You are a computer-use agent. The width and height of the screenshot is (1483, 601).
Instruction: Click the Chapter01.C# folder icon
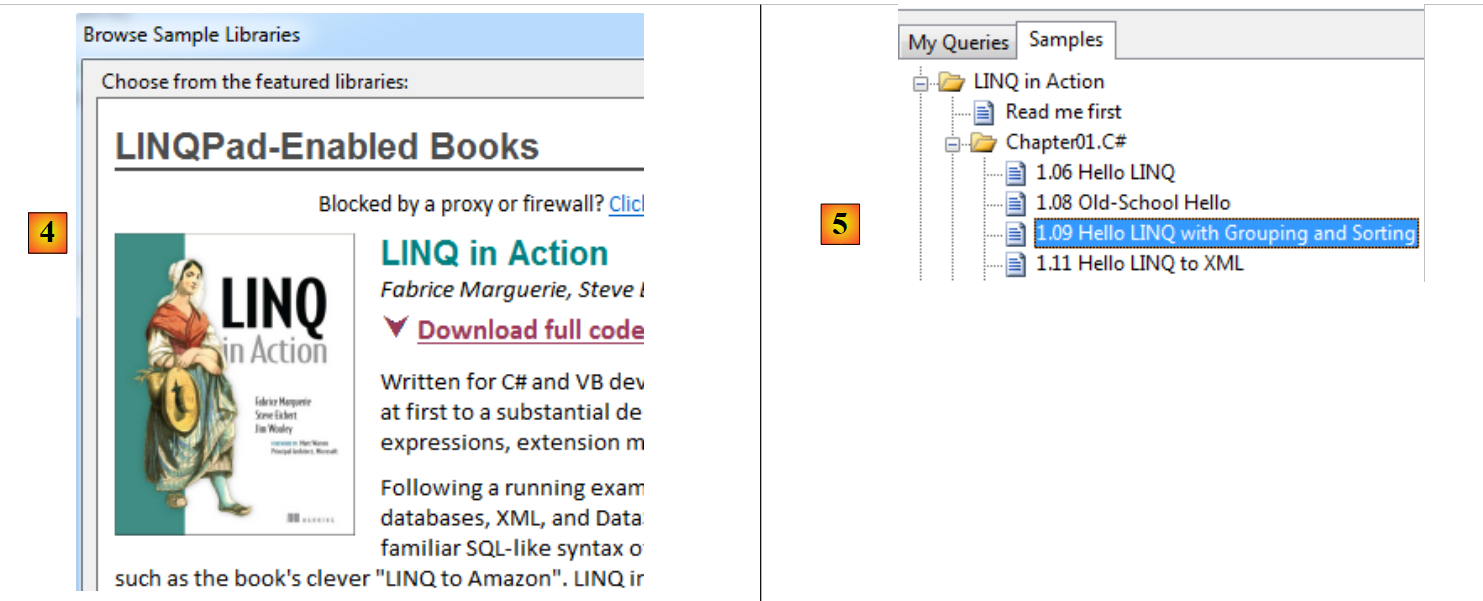pyautogui.click(x=984, y=142)
